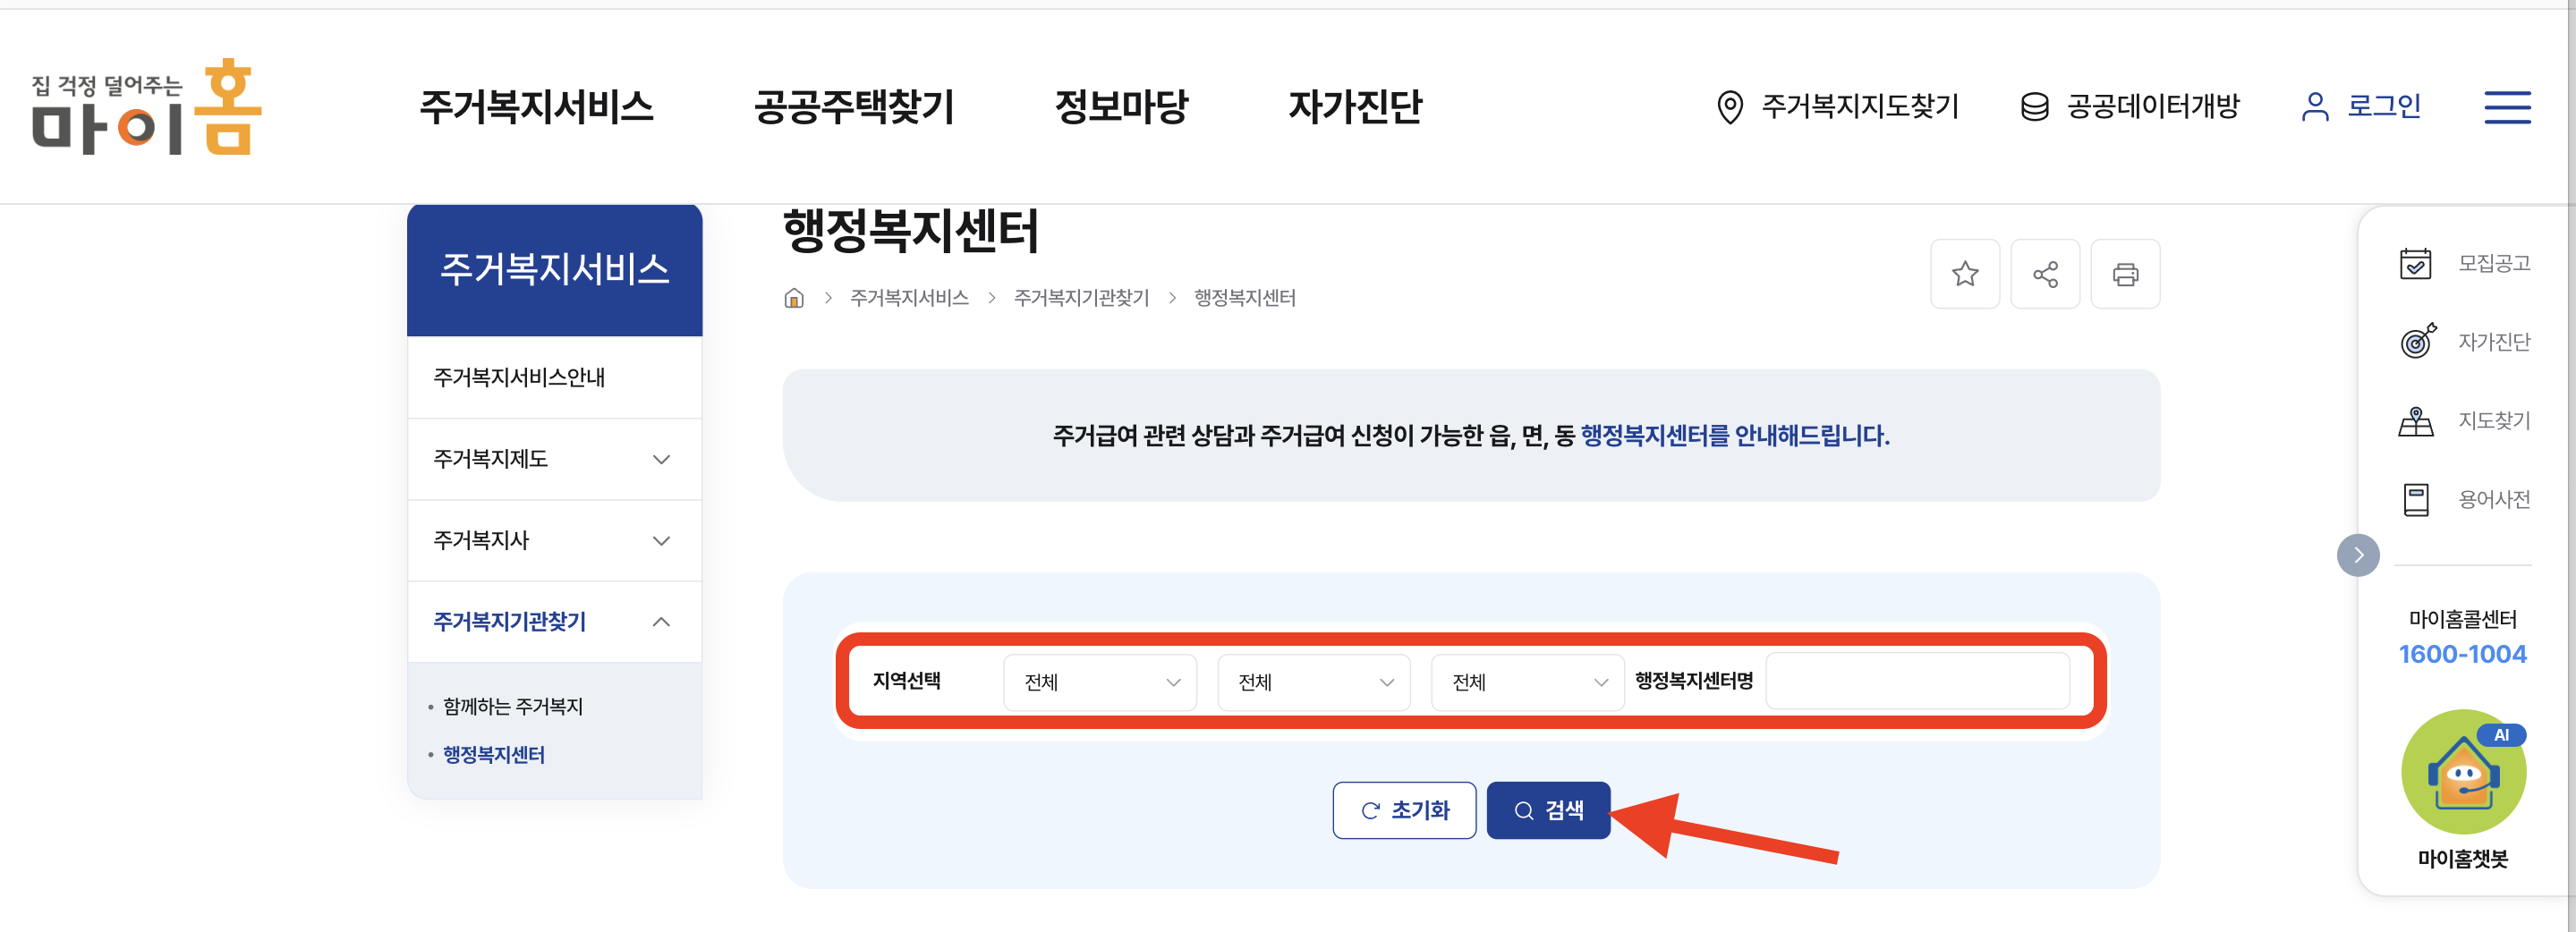Click 주거복지제도 side menu label
This screenshot has height=932, width=2576.
point(490,459)
